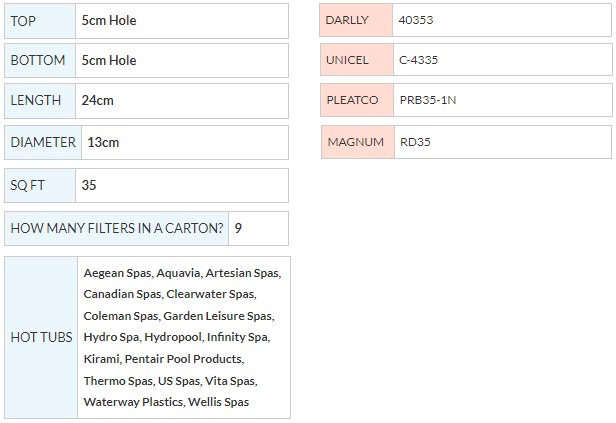Select the 13cm diameter value
This screenshot has height=423, width=616.
[x=103, y=142]
